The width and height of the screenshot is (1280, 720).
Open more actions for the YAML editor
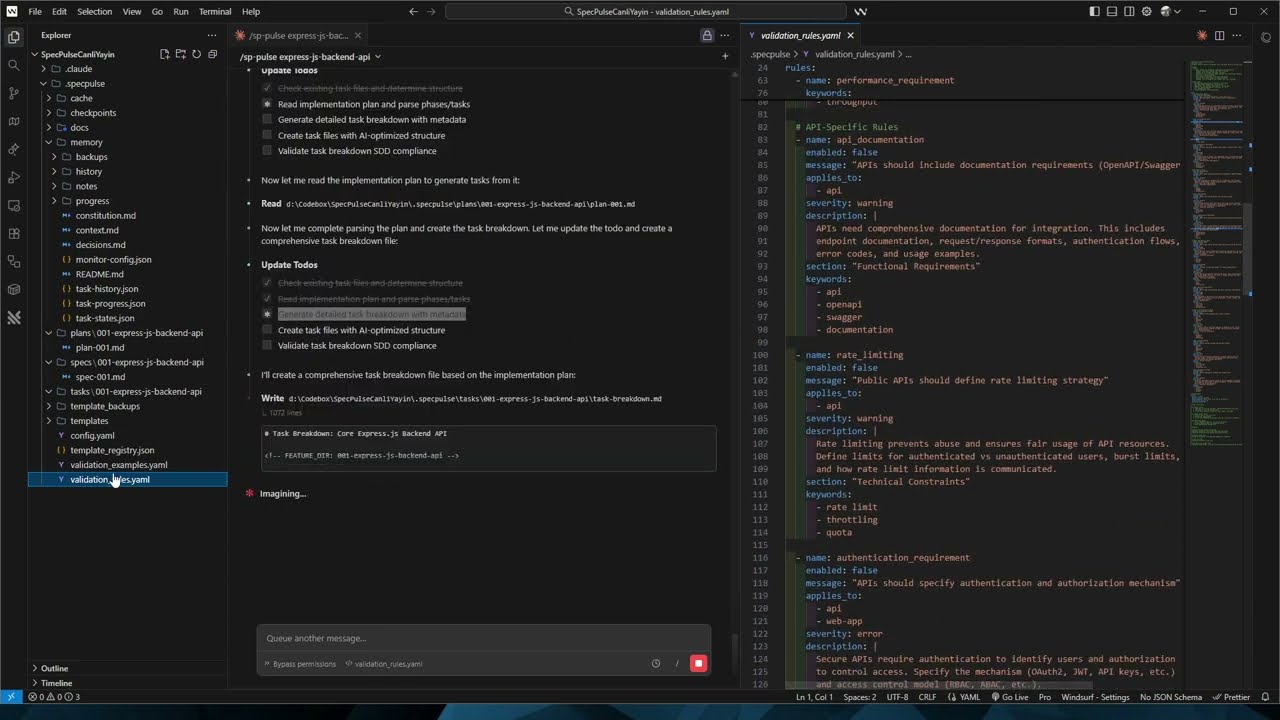(1237, 35)
